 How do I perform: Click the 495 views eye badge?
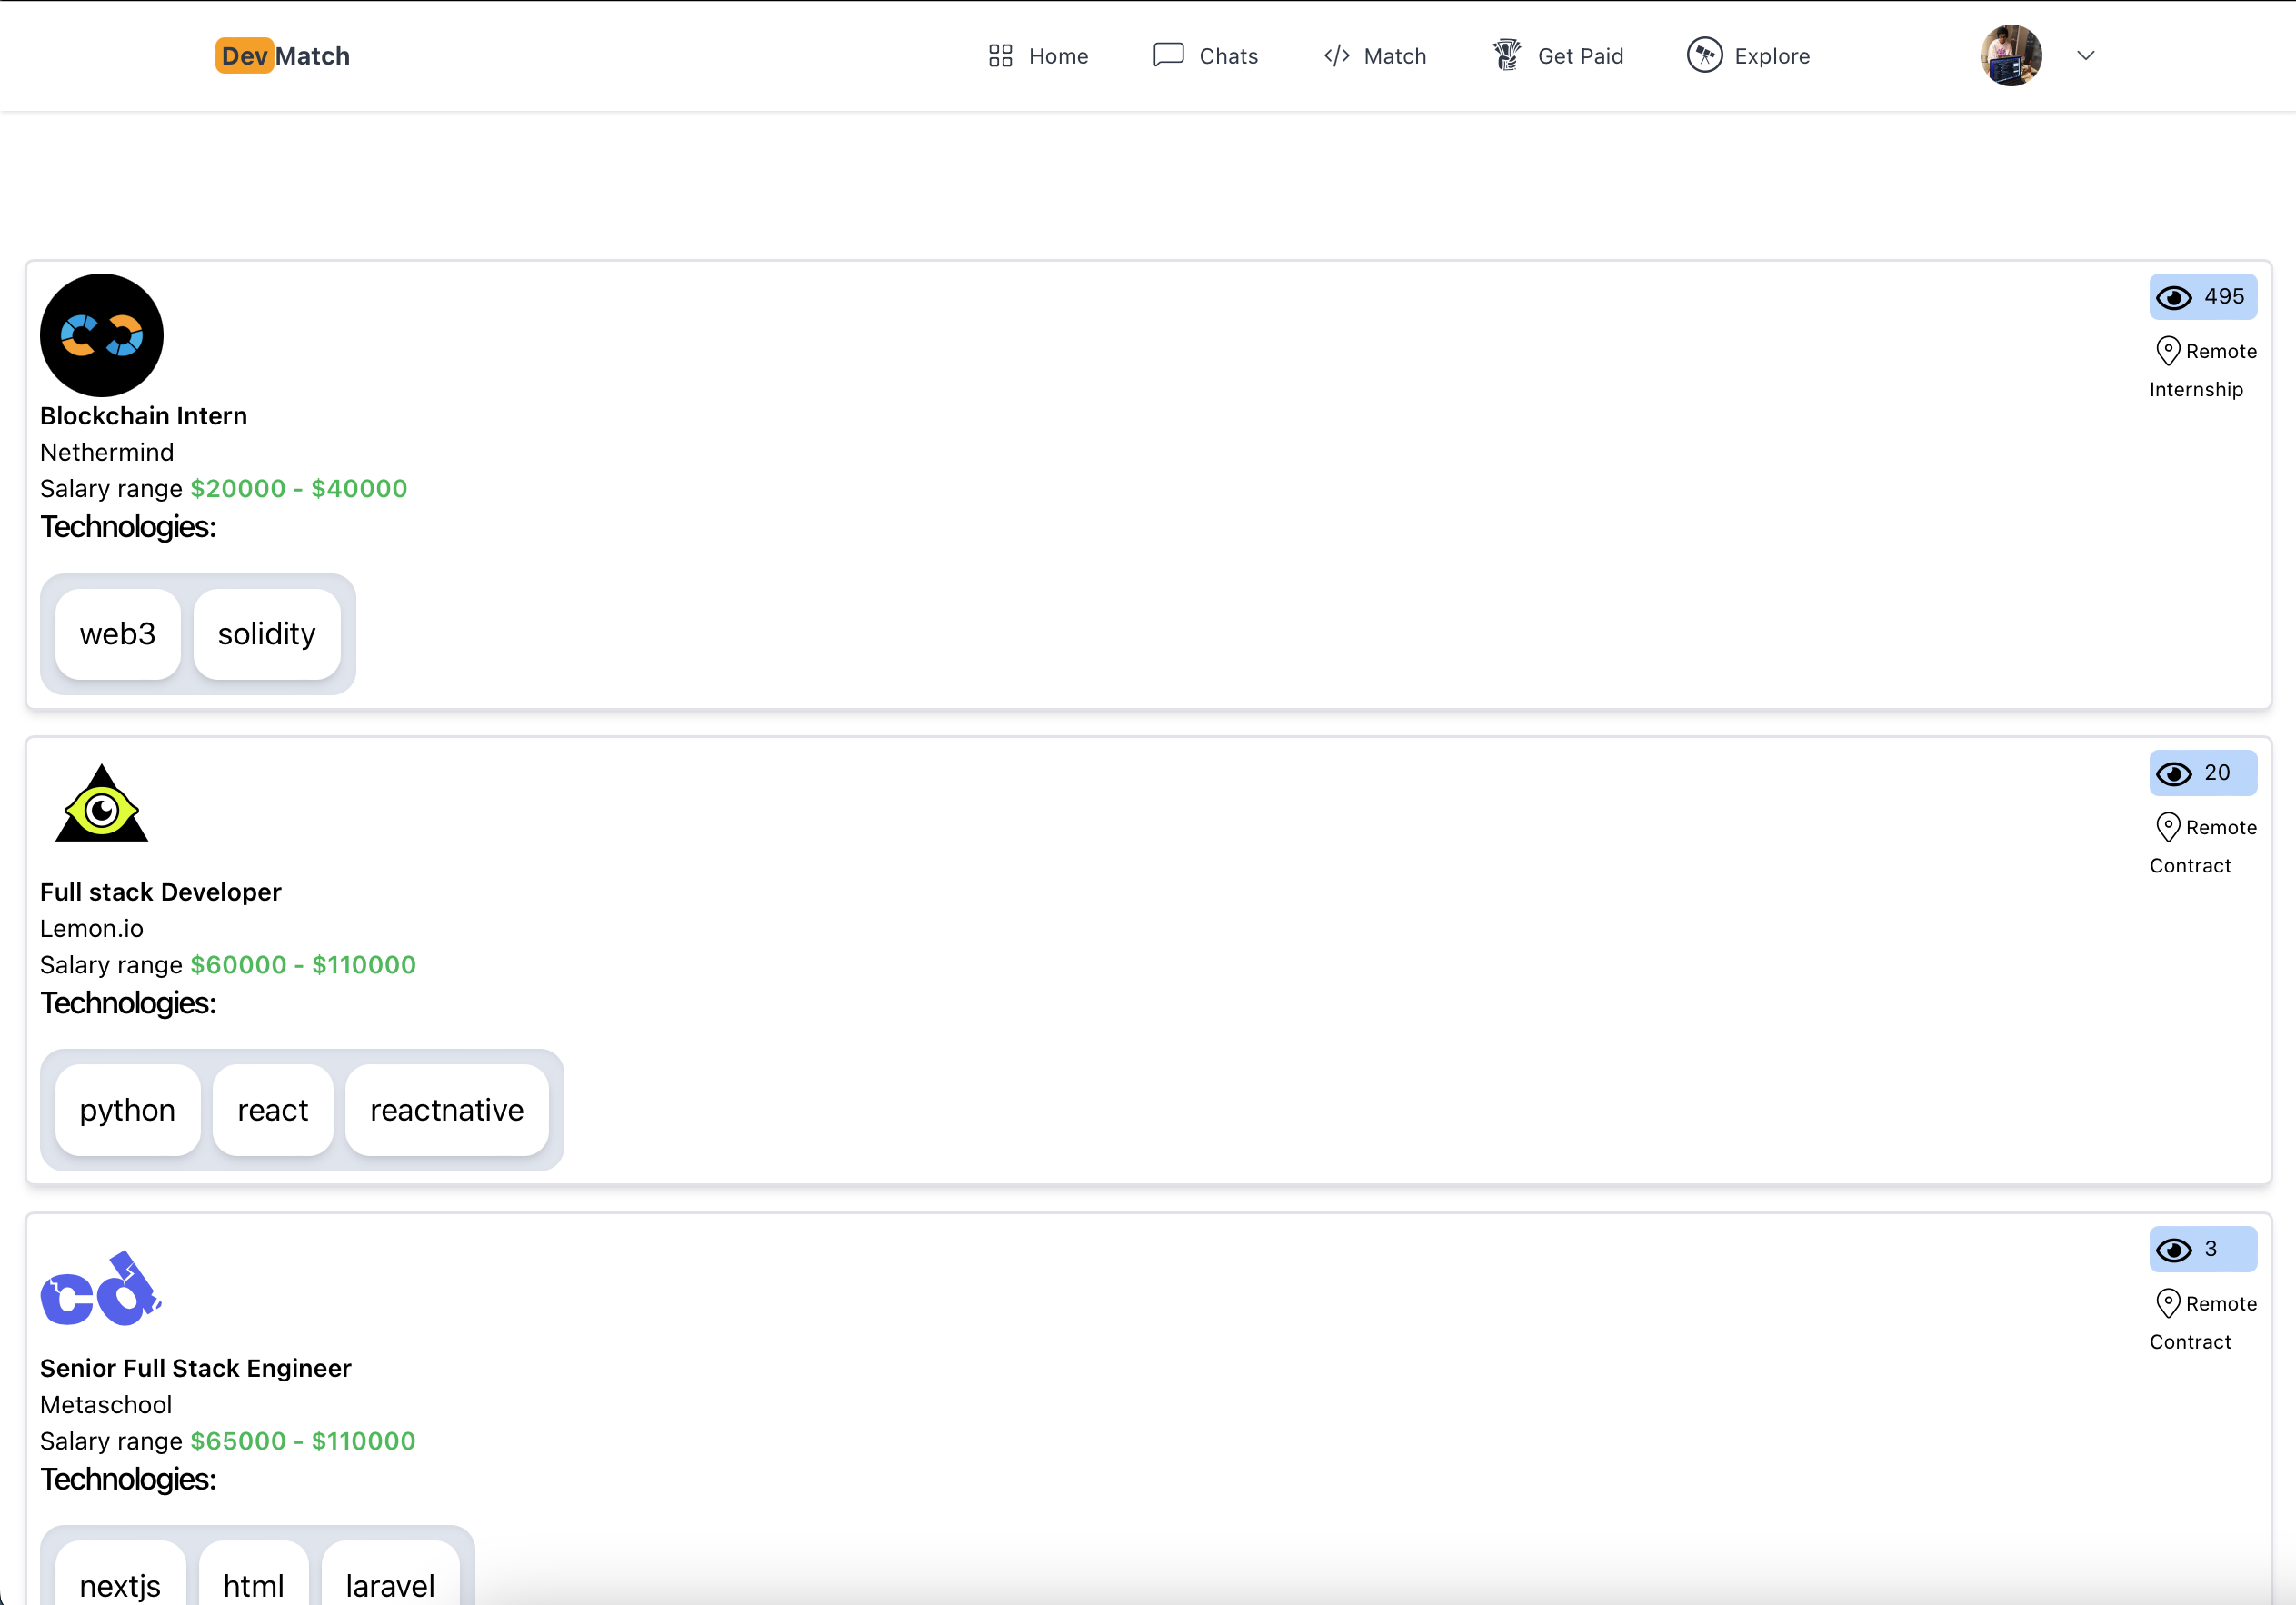tap(2202, 297)
